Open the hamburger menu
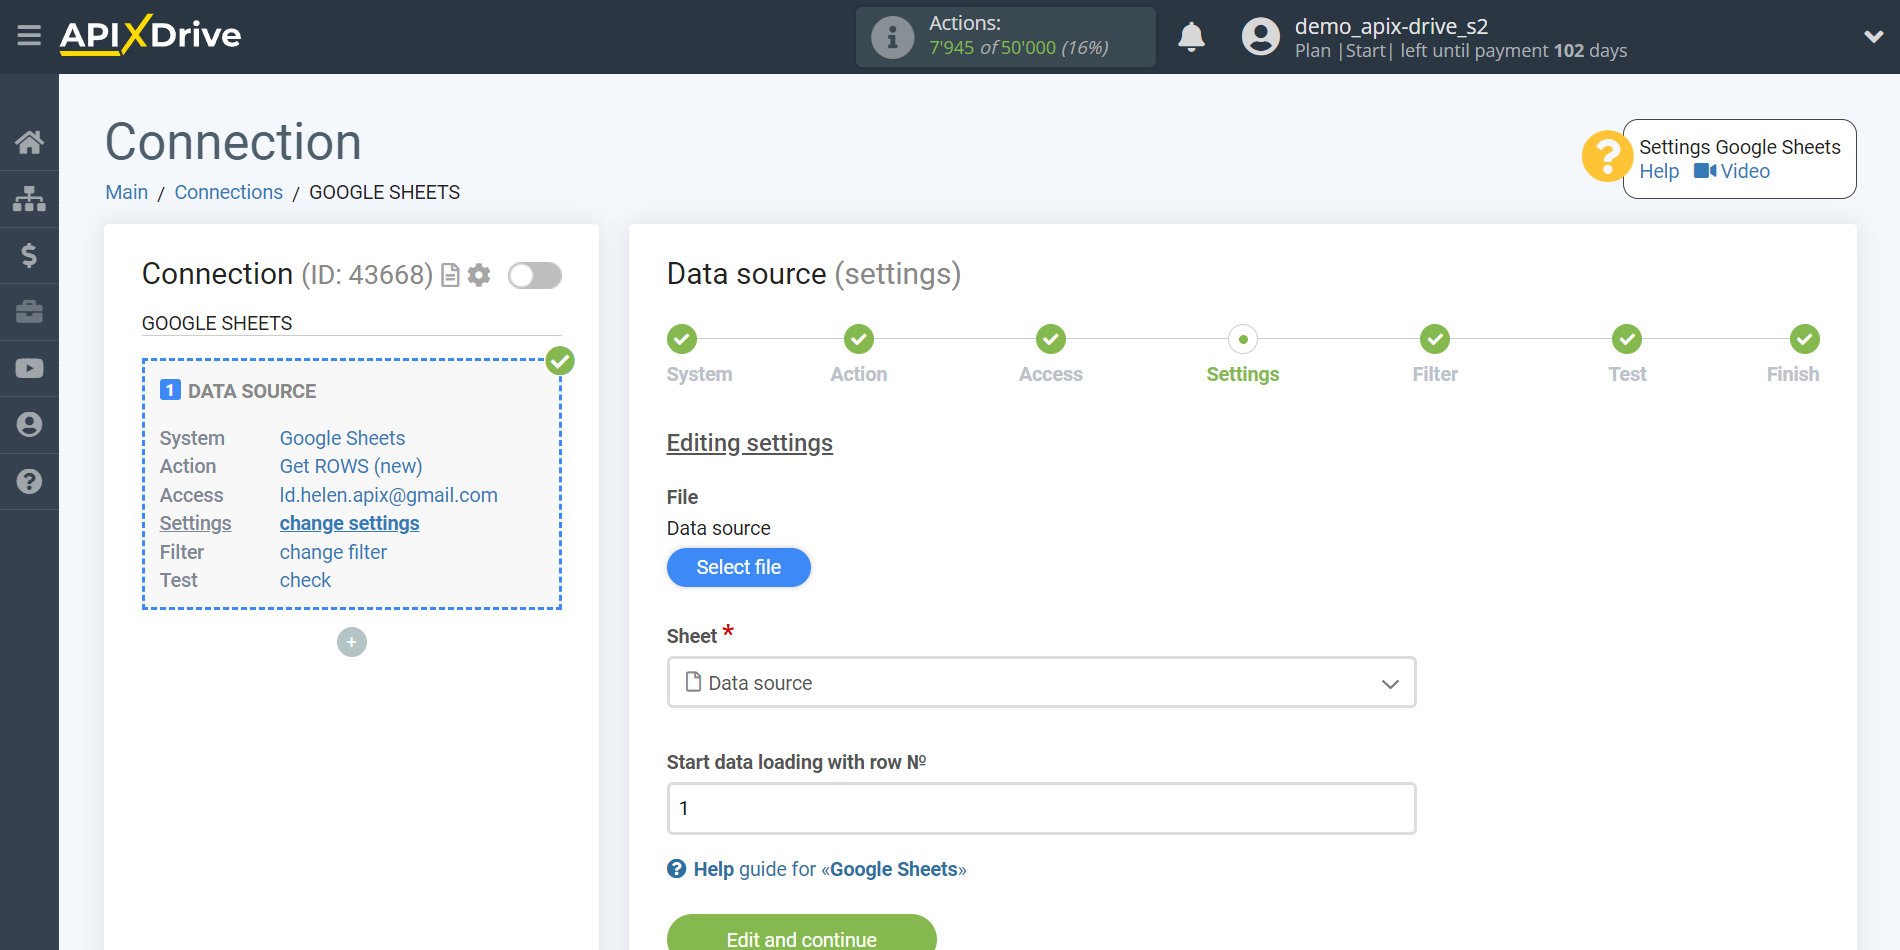The height and width of the screenshot is (950, 1900). click(29, 36)
